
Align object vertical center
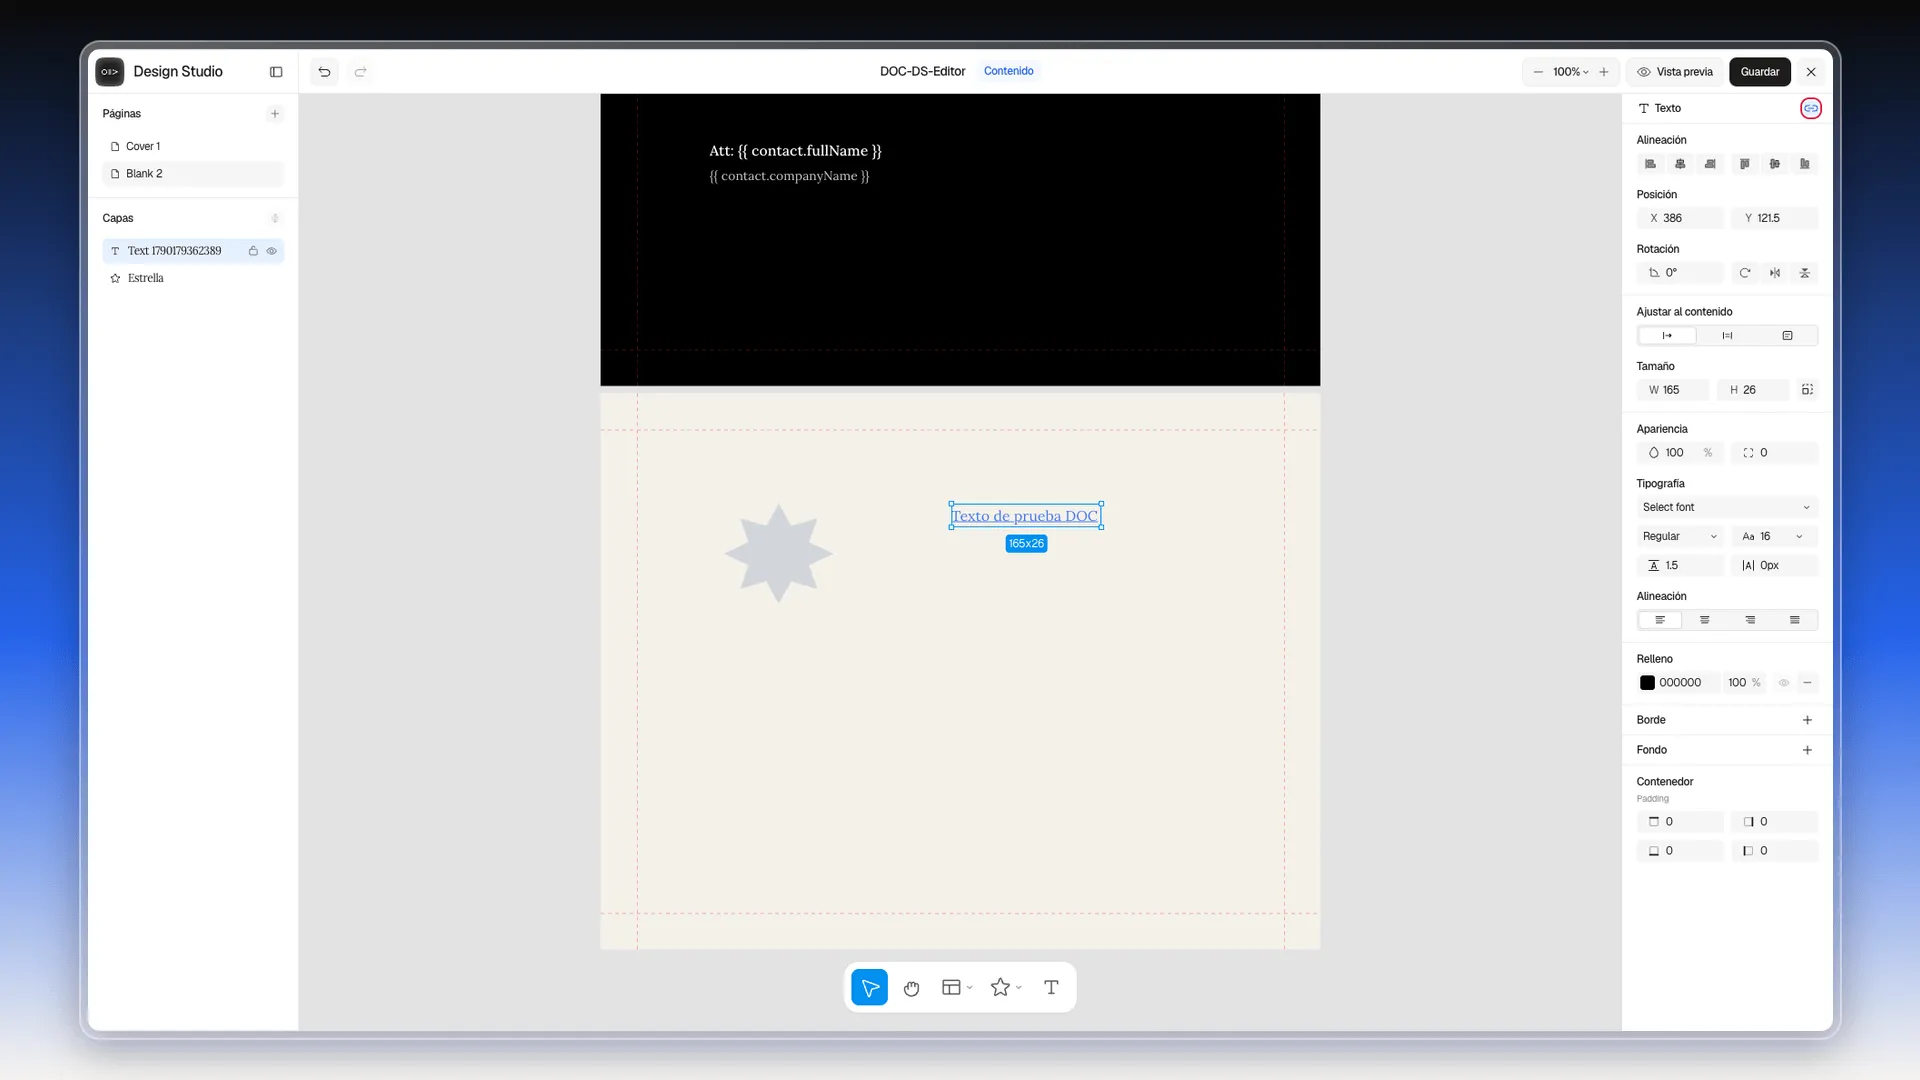coord(1775,164)
